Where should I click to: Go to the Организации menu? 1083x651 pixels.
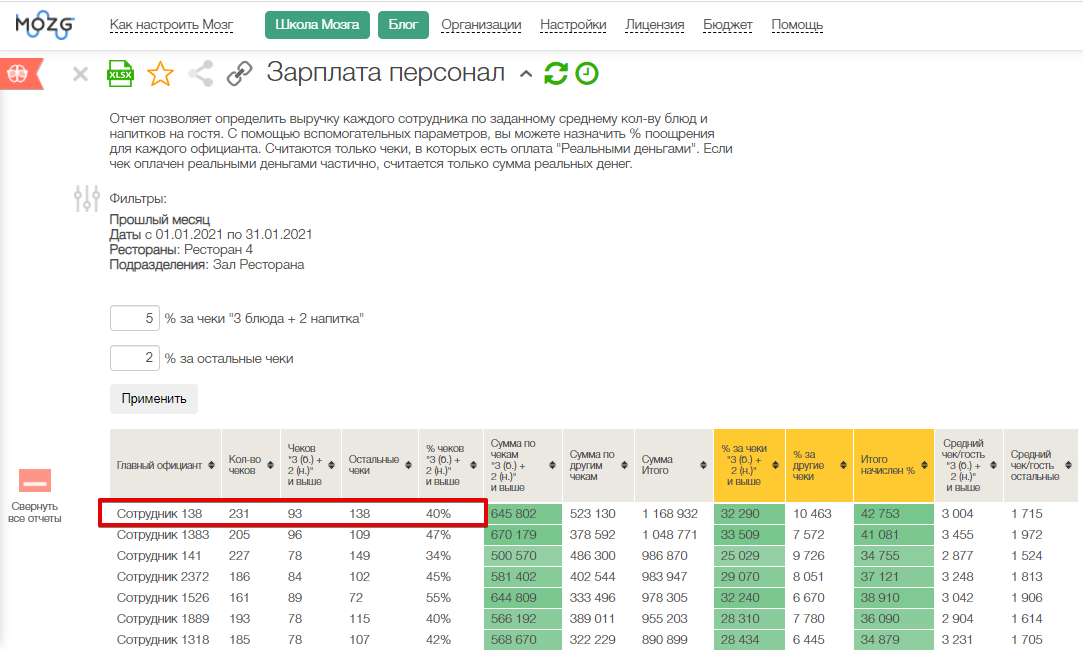[x=481, y=25]
